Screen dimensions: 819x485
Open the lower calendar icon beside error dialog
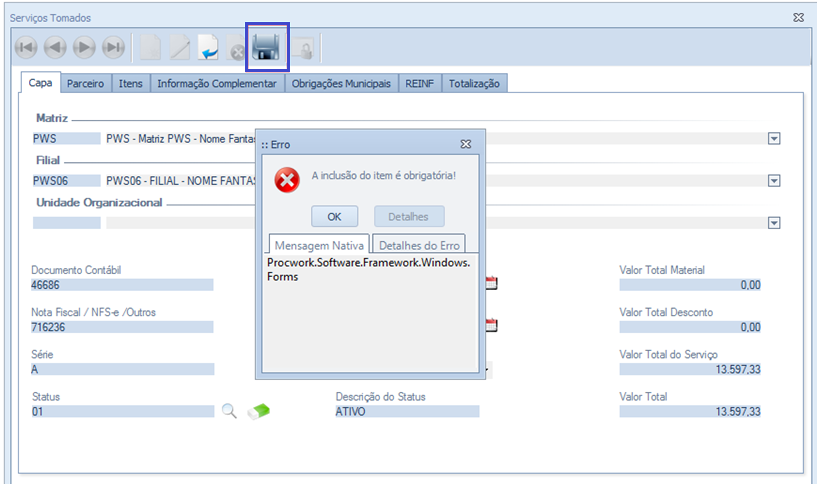492,325
